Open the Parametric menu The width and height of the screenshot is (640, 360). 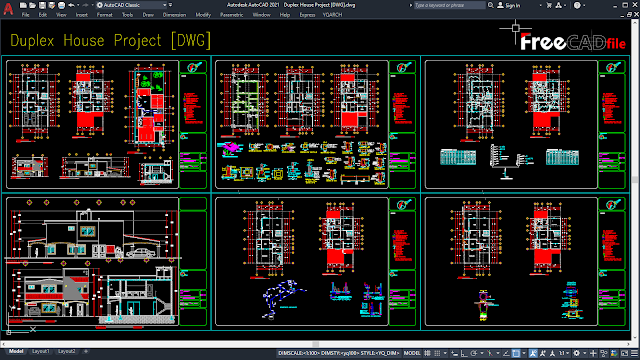(231, 15)
